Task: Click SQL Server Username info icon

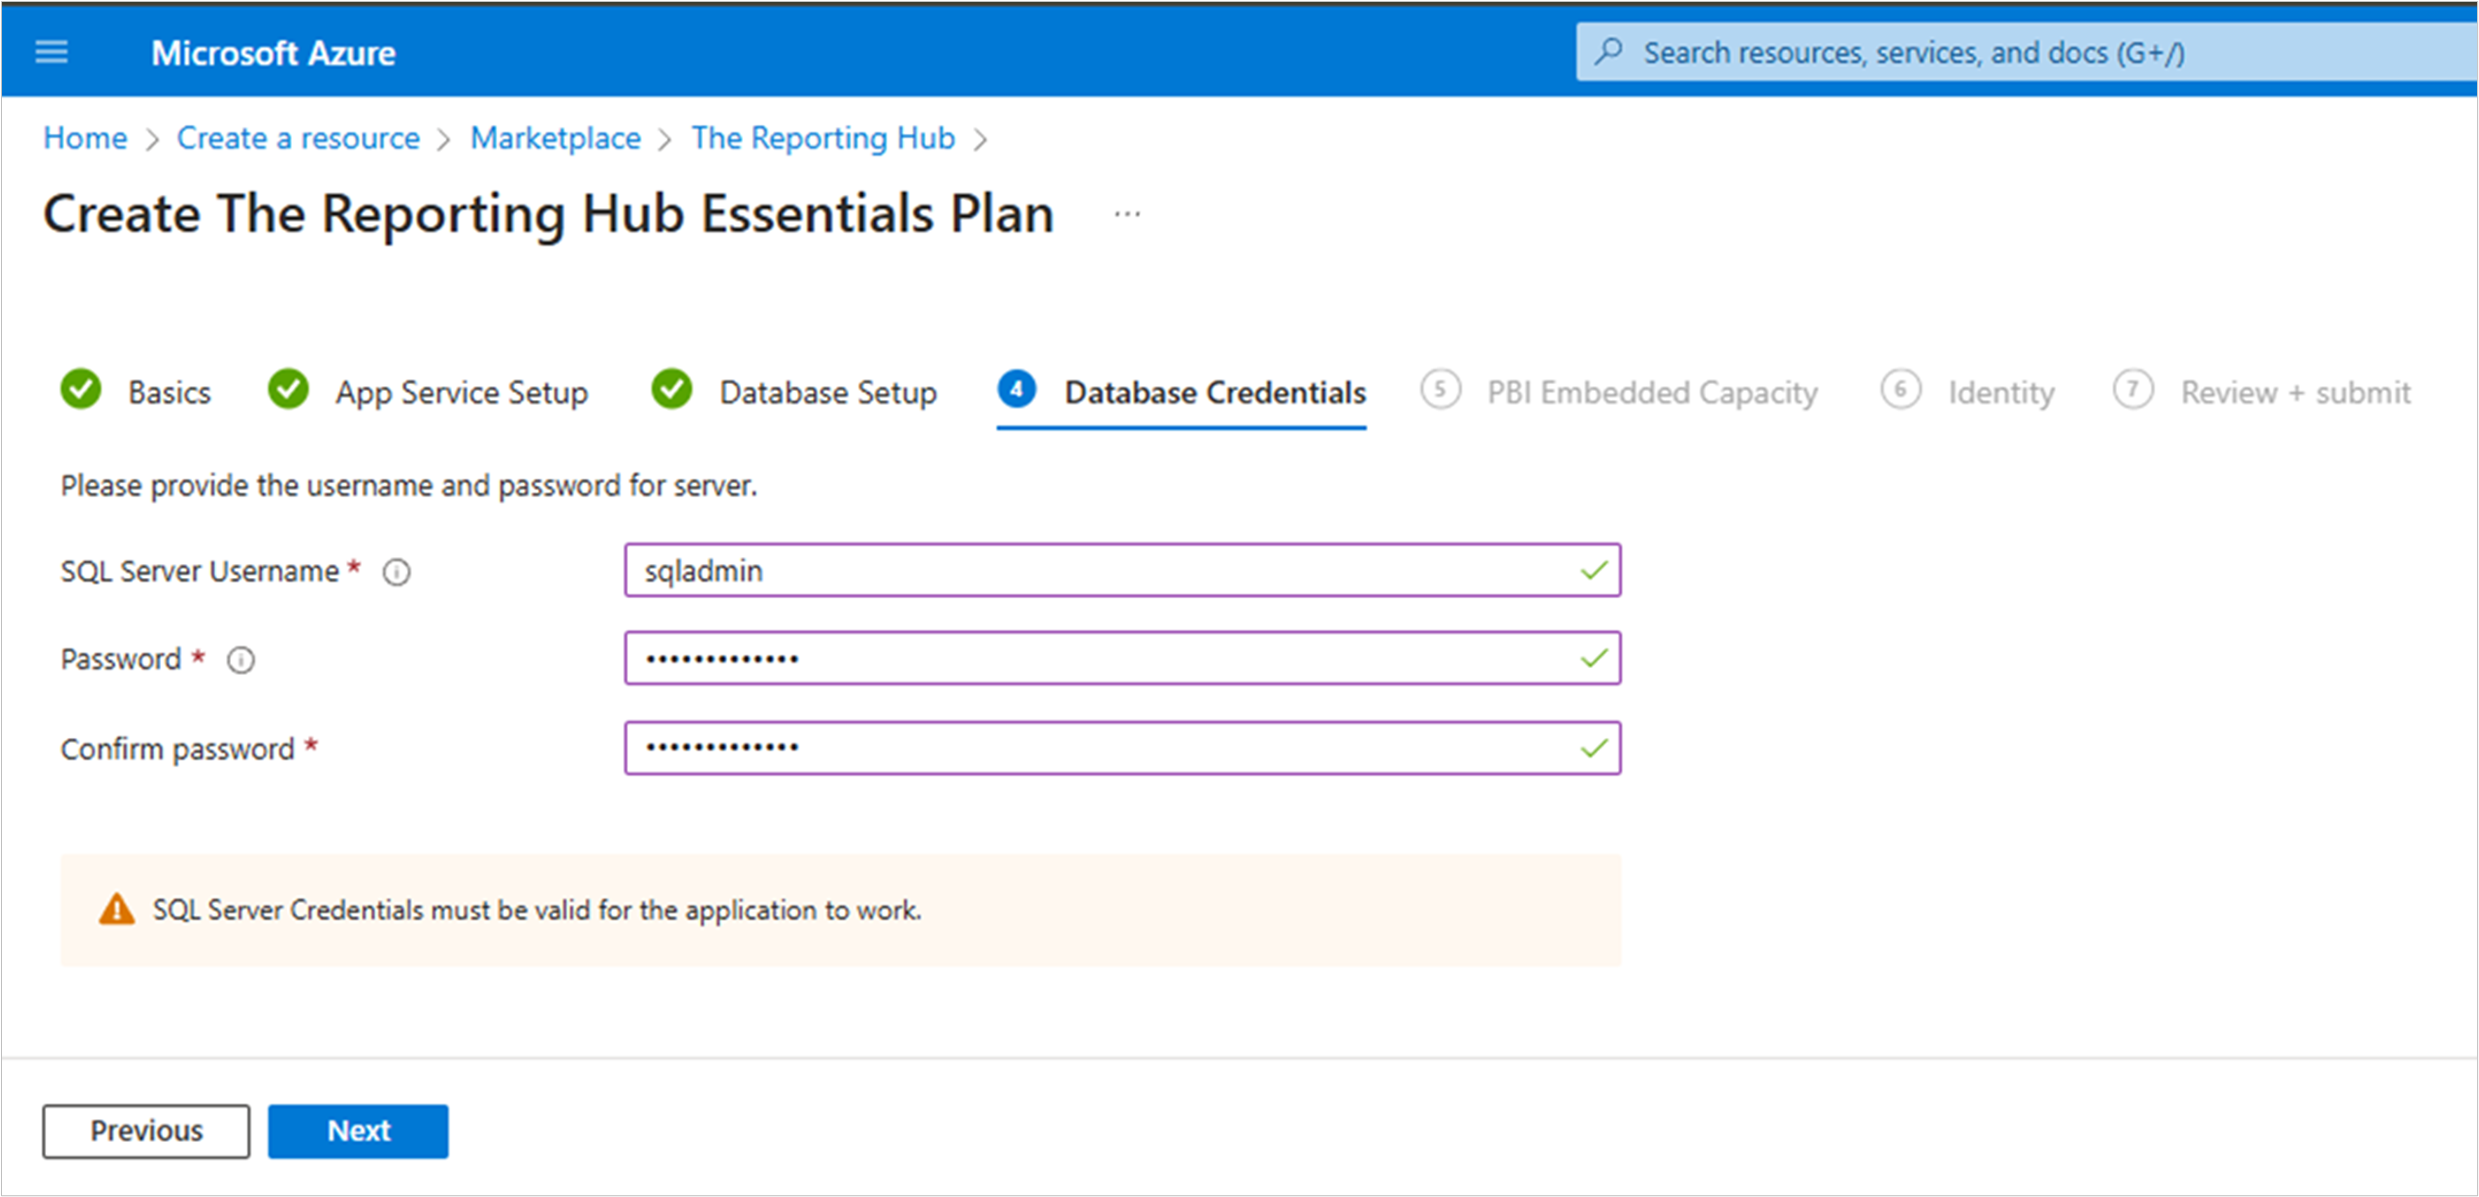Action: pyautogui.click(x=397, y=572)
